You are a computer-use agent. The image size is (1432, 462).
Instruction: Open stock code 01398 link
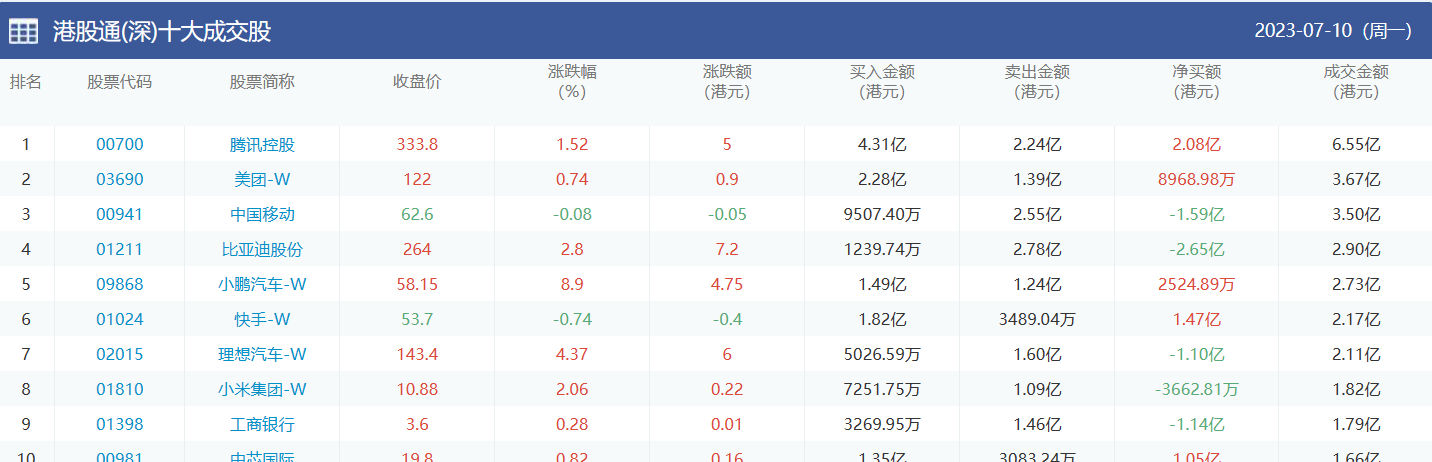tap(120, 424)
